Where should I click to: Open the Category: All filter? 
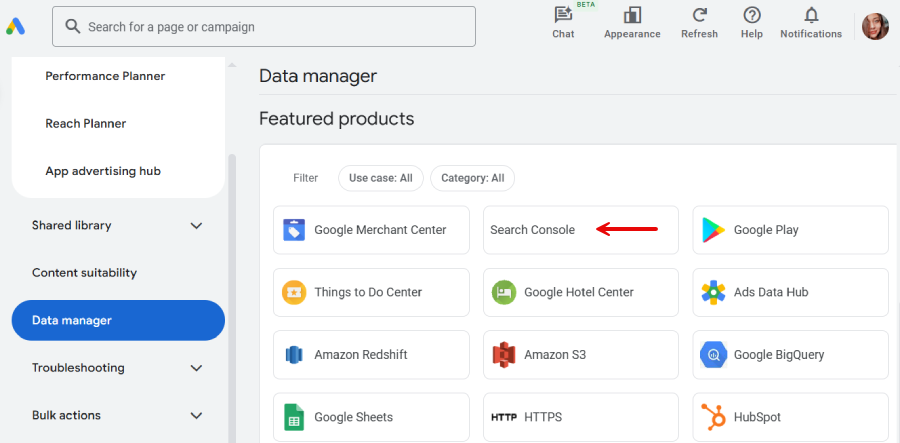[472, 178]
